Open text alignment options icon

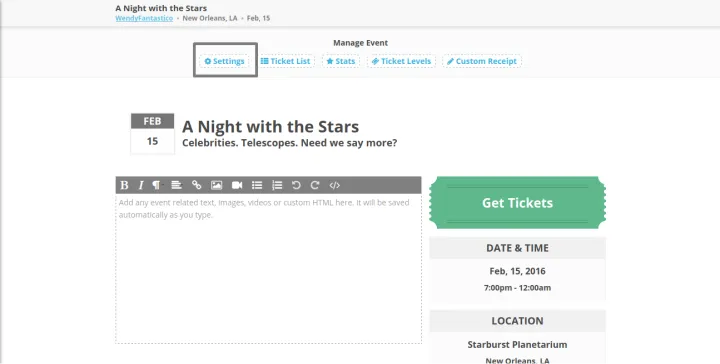[176, 185]
